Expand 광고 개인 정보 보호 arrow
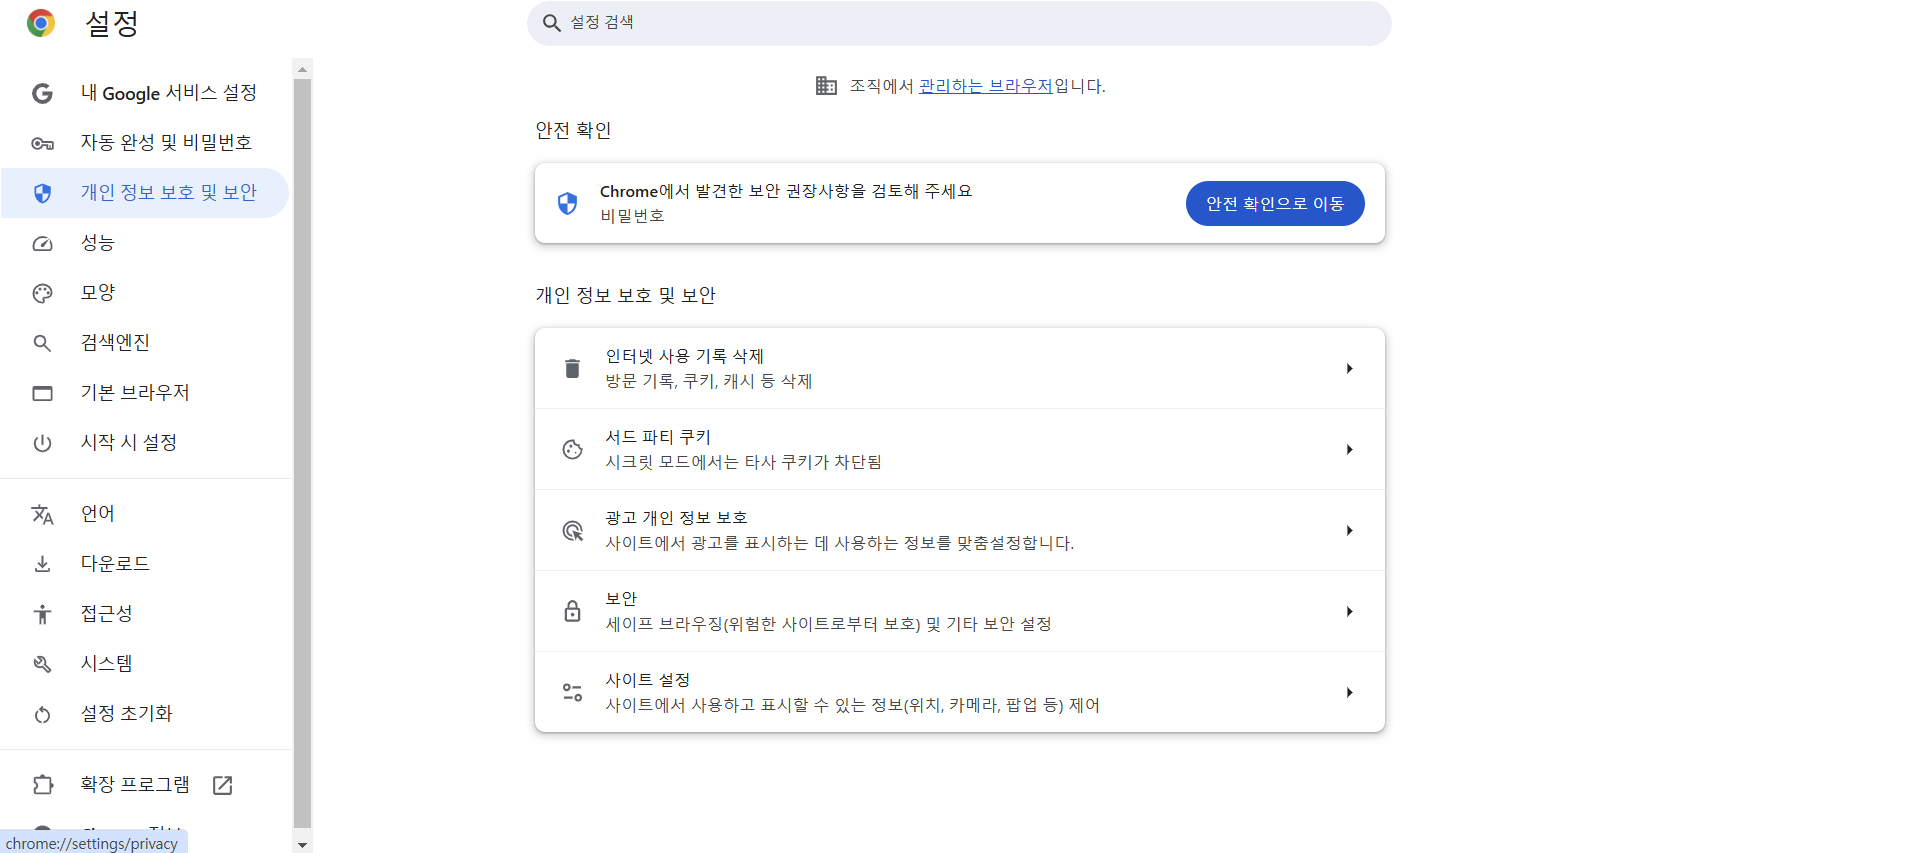This screenshot has height=853, width=1916. tap(1349, 530)
